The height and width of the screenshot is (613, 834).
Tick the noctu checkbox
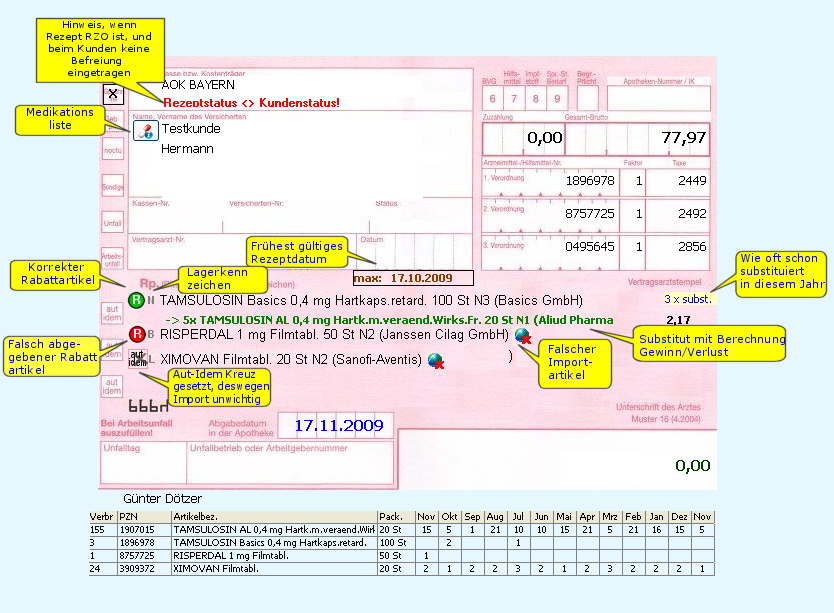click(113, 150)
